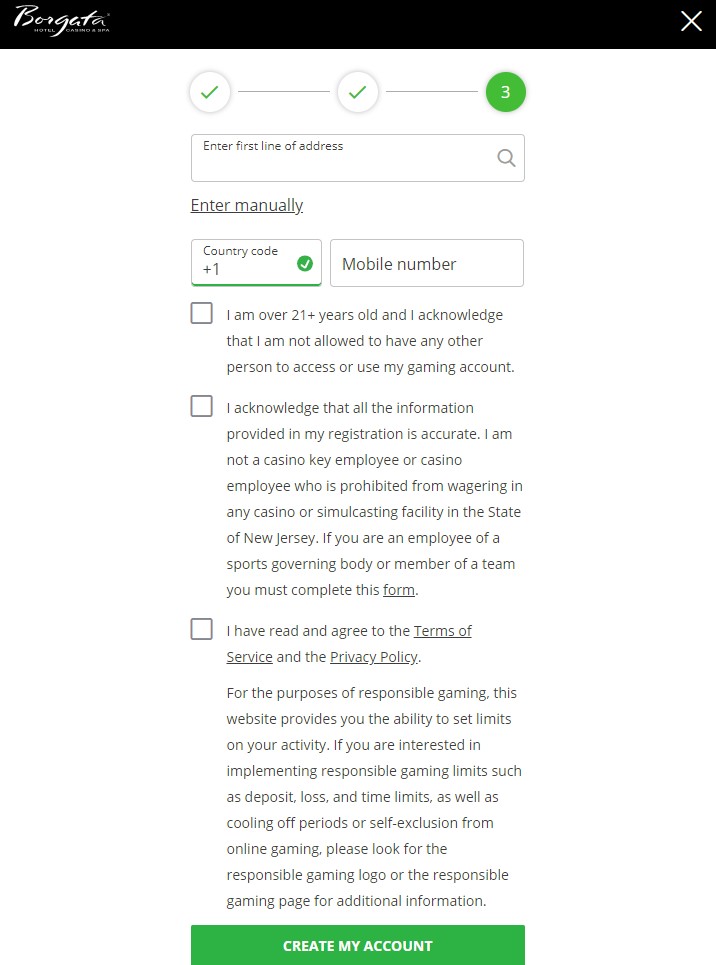Click the green validation check in Country code
The image size is (716, 965).
point(305,264)
